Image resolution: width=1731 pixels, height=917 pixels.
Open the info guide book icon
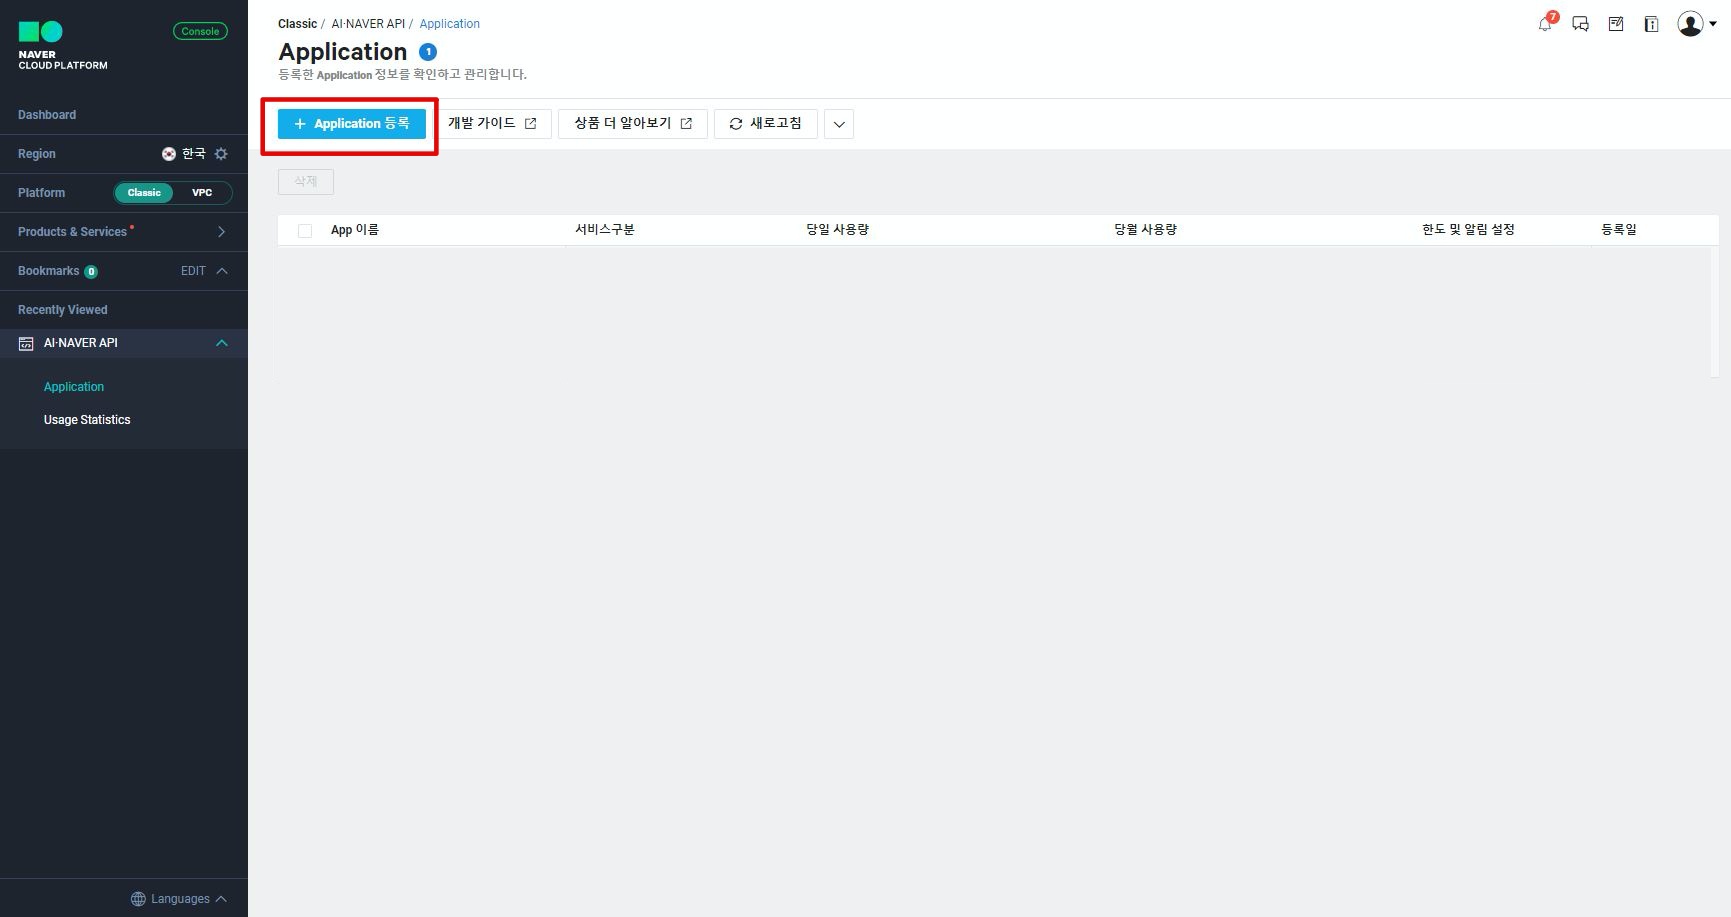coord(1651,24)
